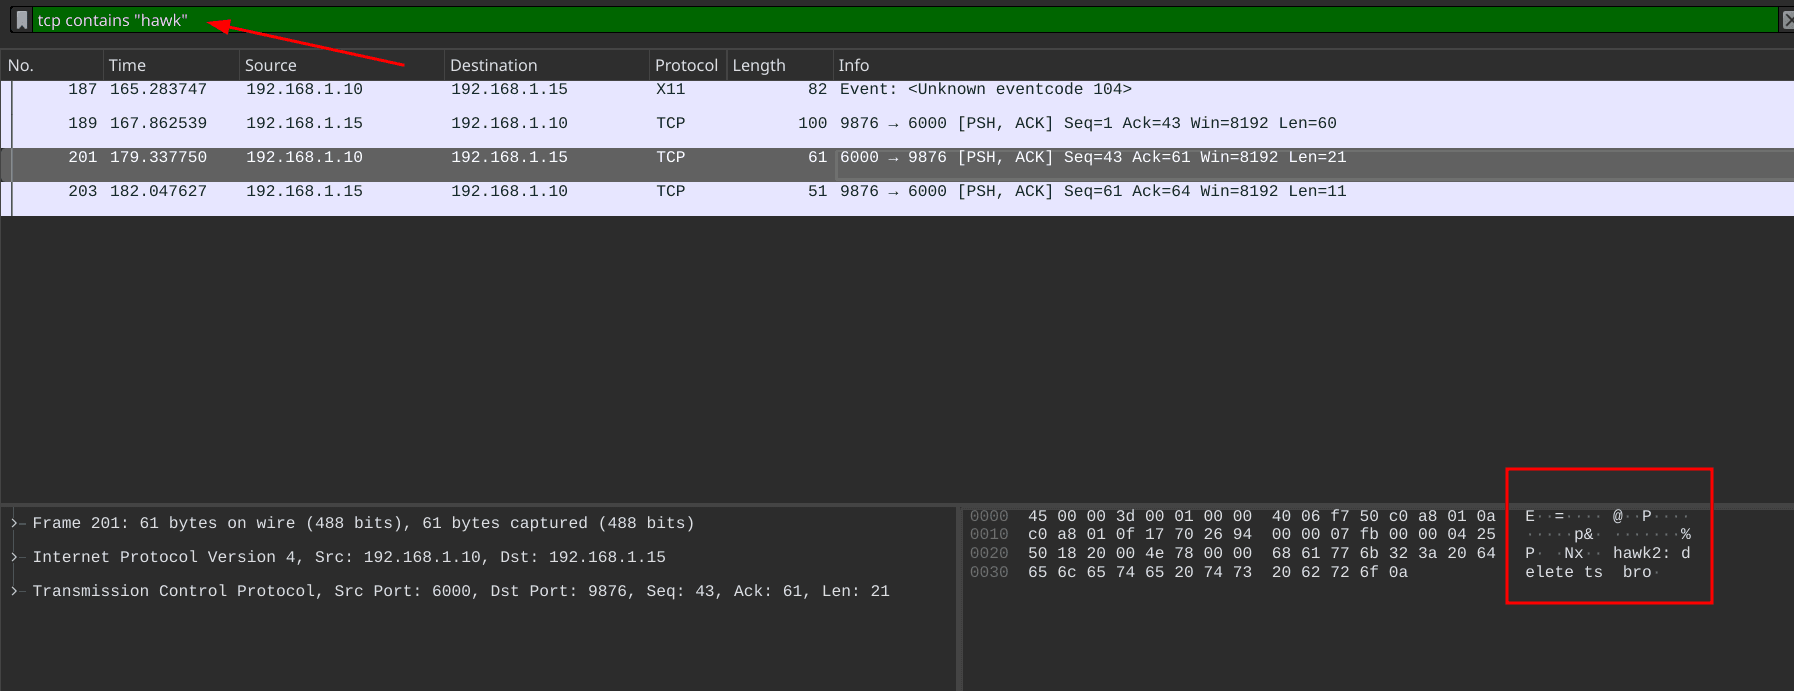
Task: Click the 0030 offset row in hex dump
Action: (989, 572)
